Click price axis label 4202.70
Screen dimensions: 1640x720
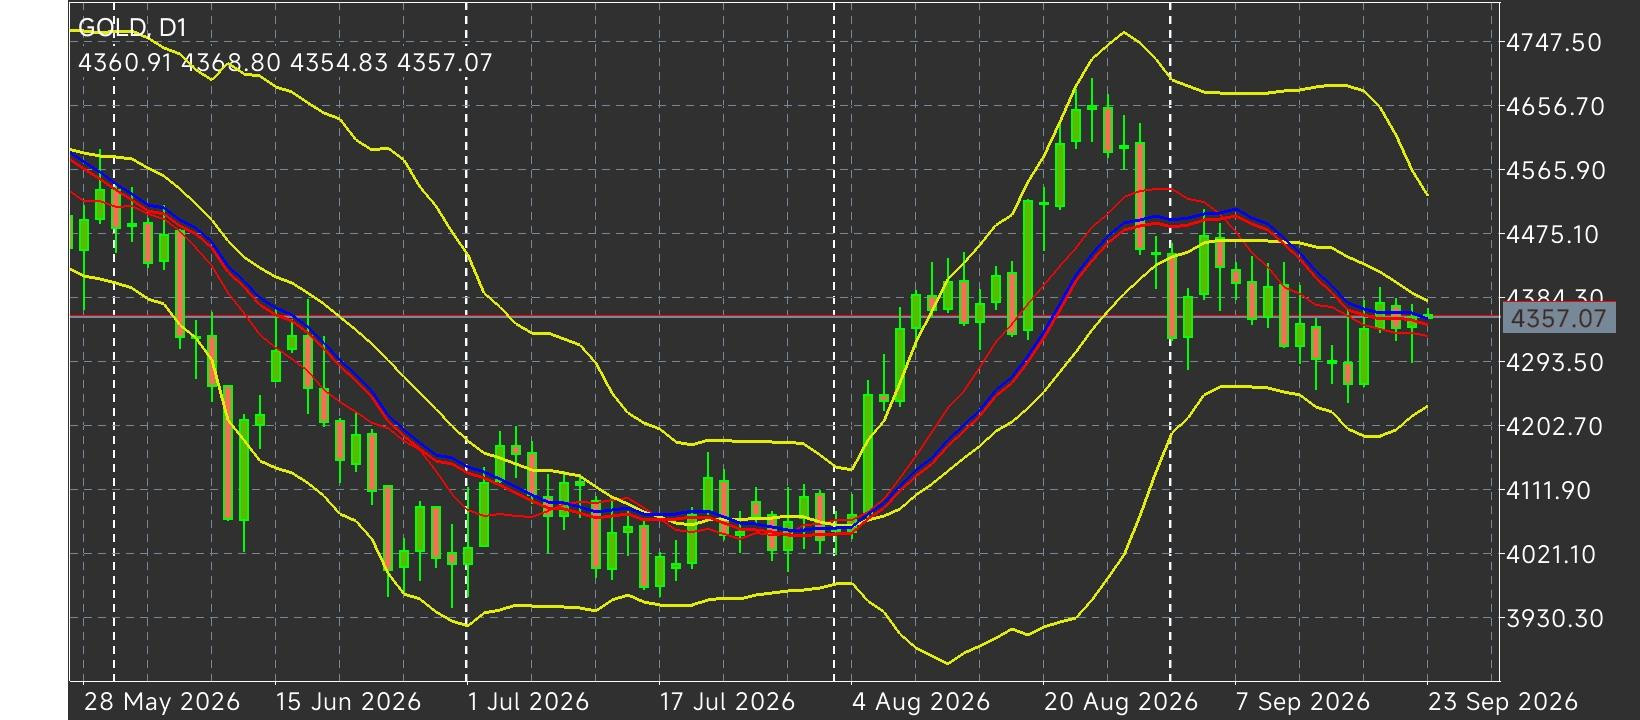pos(1553,427)
